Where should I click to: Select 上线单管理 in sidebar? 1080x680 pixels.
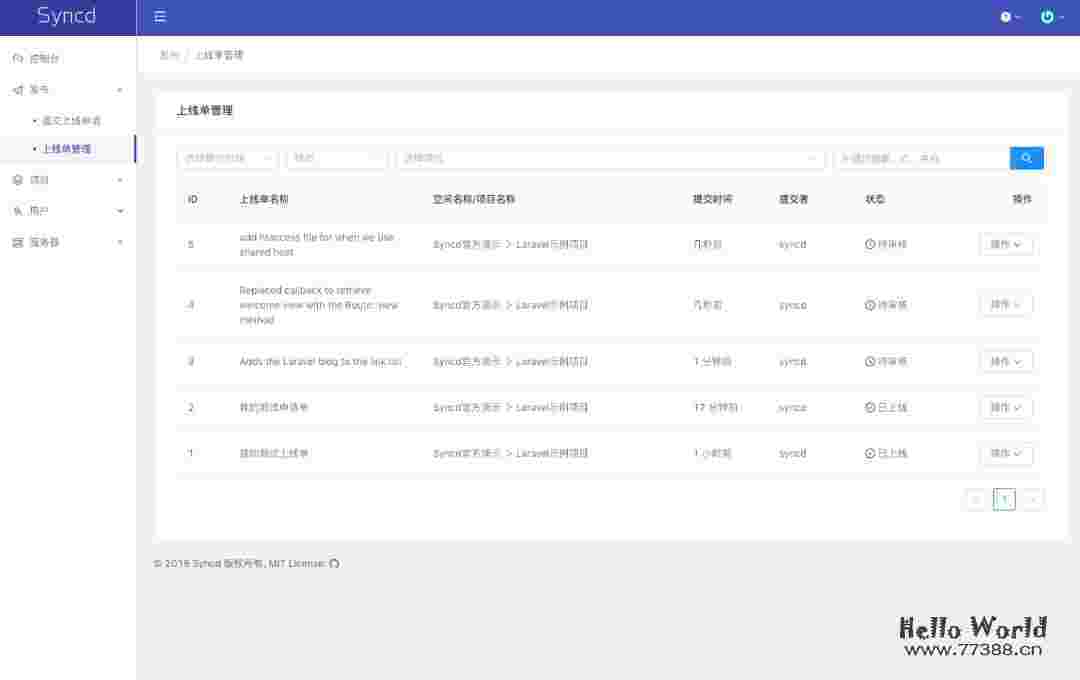pyautogui.click(x=67, y=149)
